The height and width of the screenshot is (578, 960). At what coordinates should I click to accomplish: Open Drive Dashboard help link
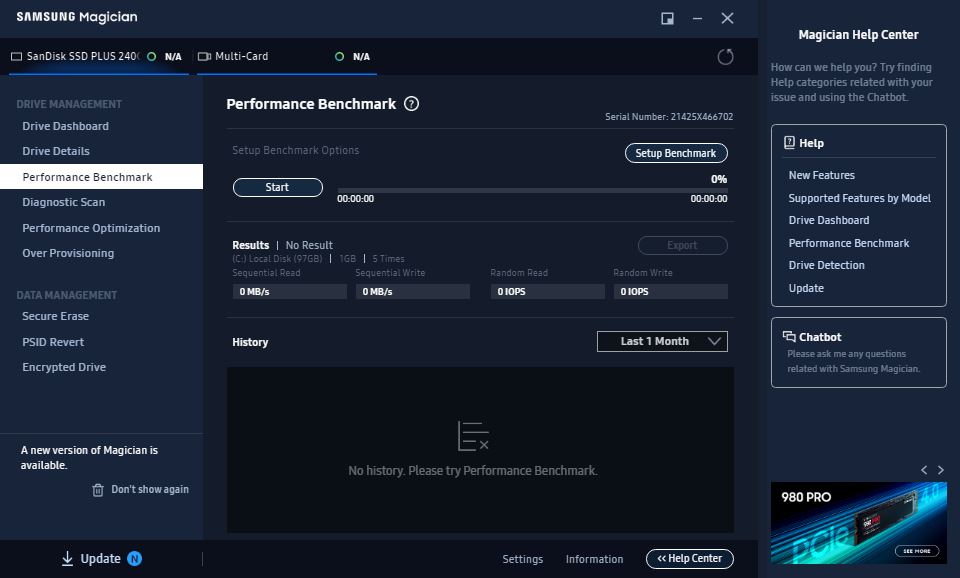tap(828, 220)
